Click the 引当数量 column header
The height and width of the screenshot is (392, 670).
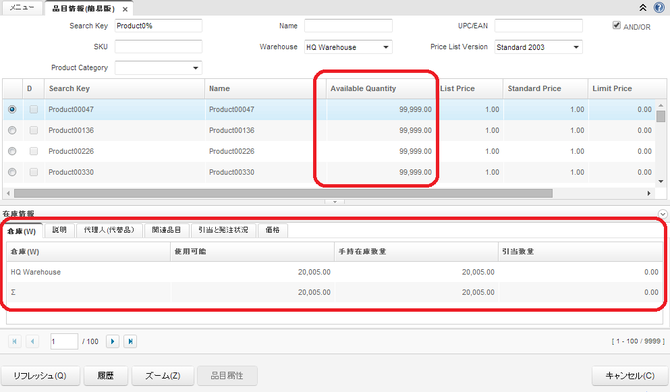581,251
